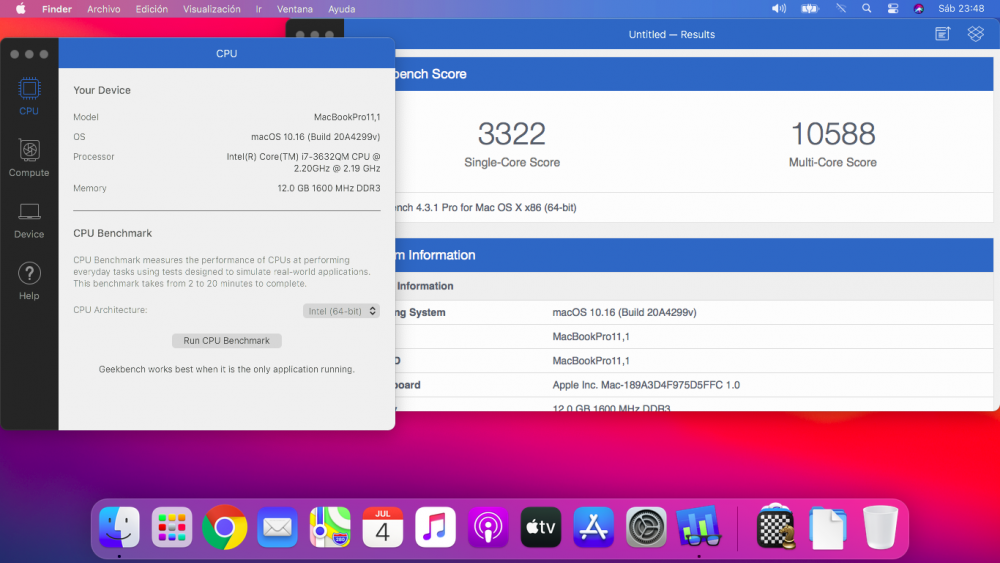1000x563 pixels.
Task: Open Finder from the Dock
Action: (119, 527)
